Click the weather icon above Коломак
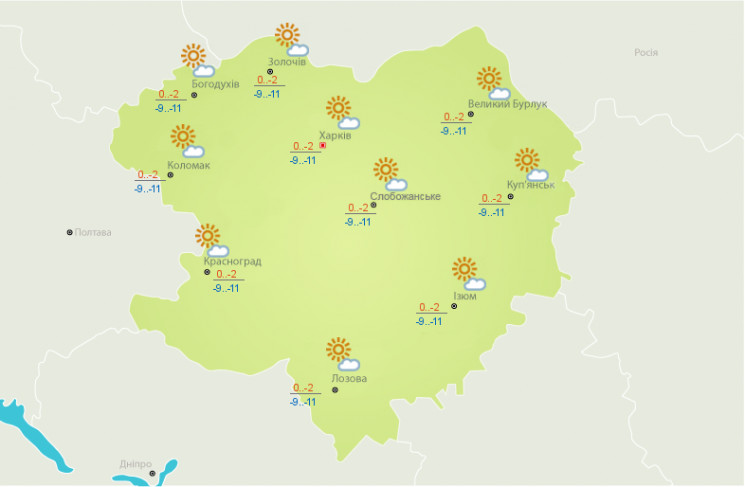745x487 pixels. (187, 141)
